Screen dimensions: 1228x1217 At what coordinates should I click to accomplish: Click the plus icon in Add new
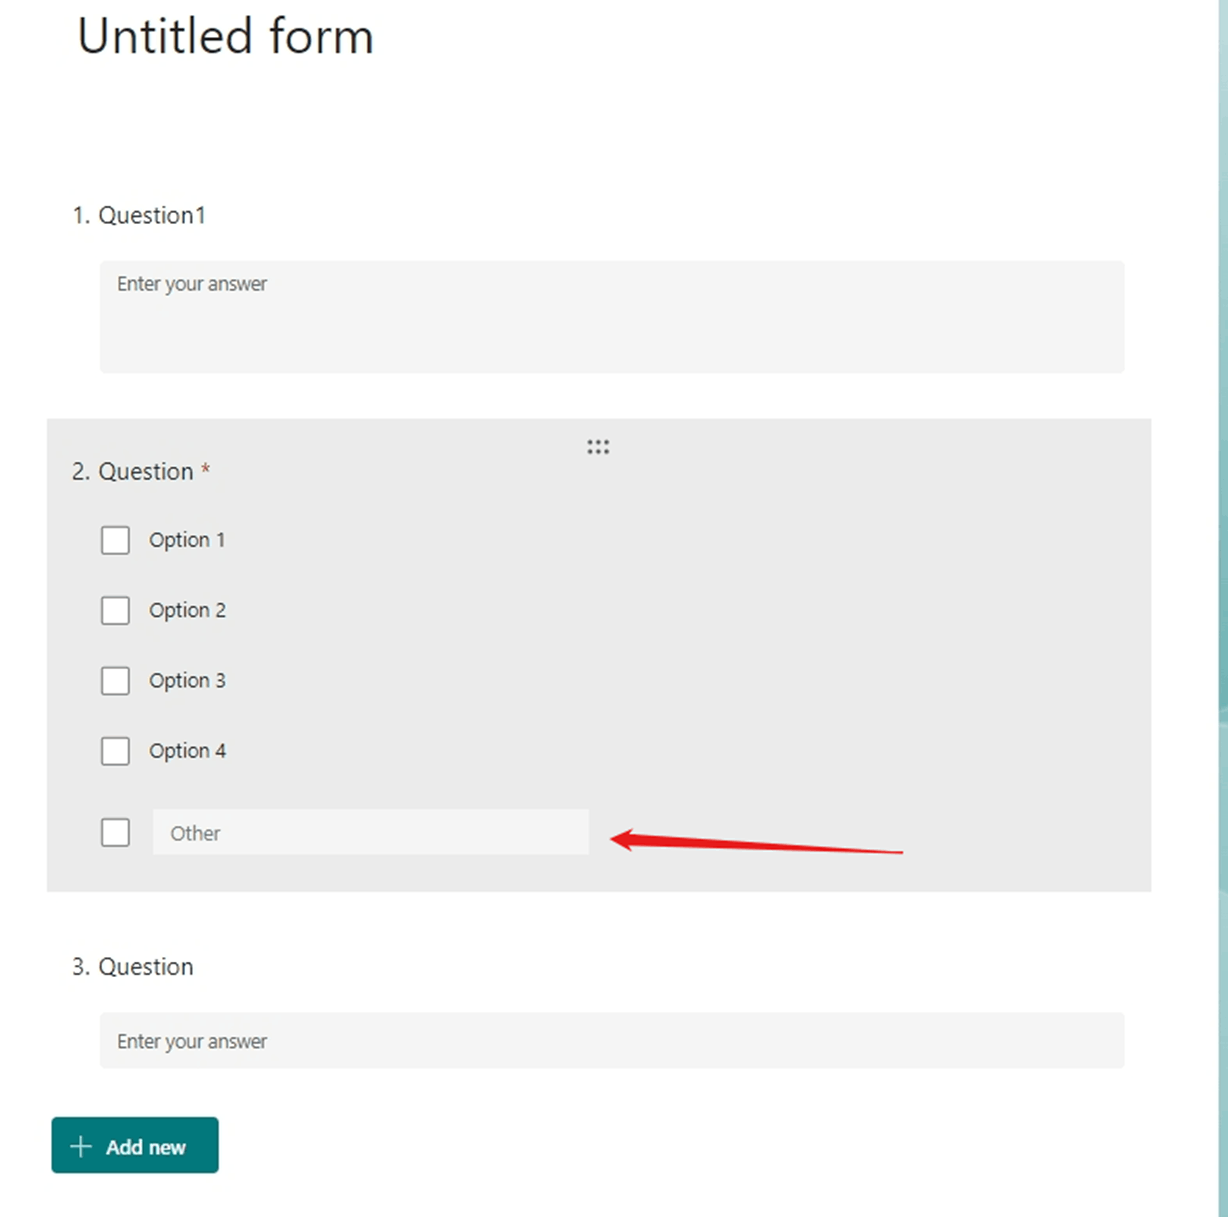(x=81, y=1146)
